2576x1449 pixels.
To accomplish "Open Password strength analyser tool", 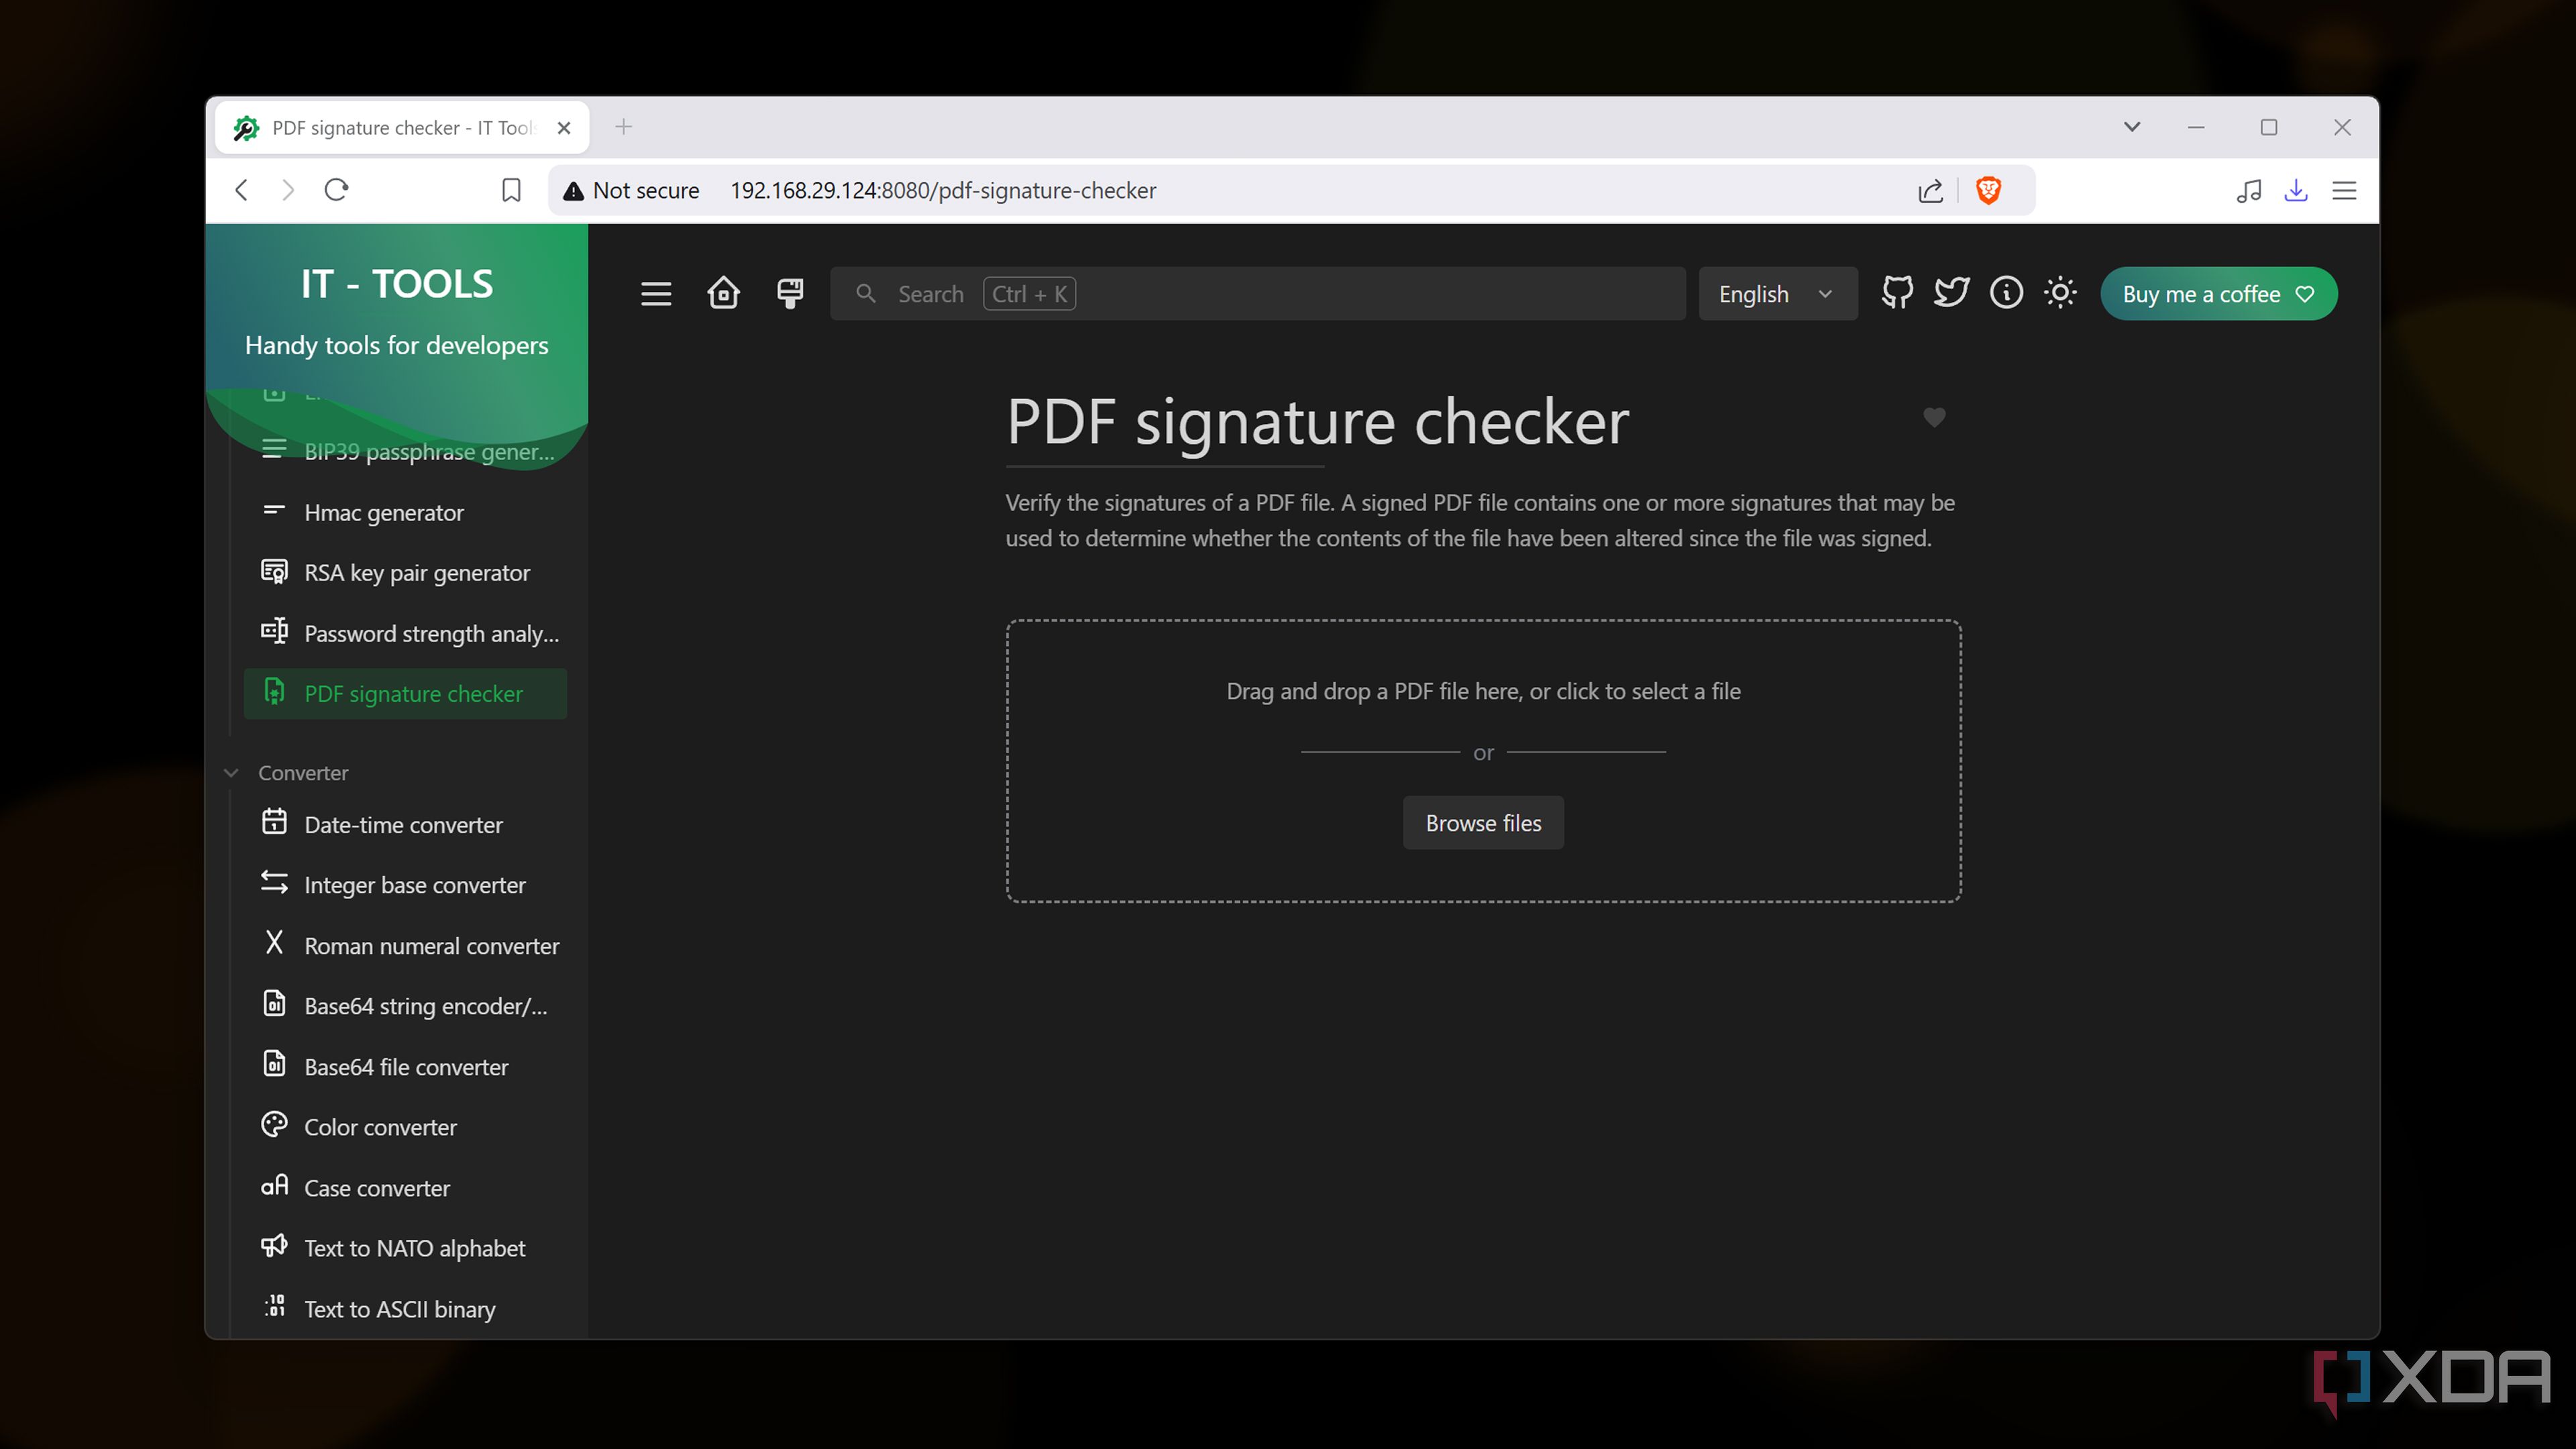I will point(405,634).
